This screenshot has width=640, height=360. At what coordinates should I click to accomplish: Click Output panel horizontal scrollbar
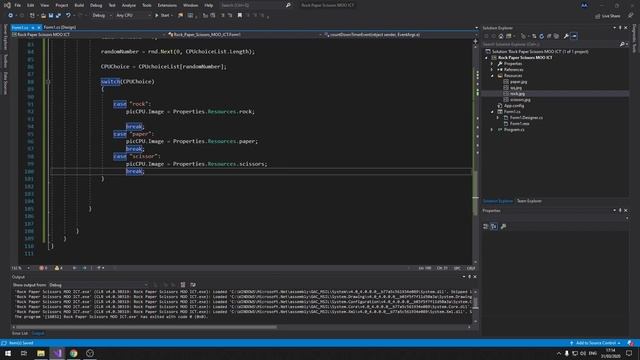coord(147,327)
